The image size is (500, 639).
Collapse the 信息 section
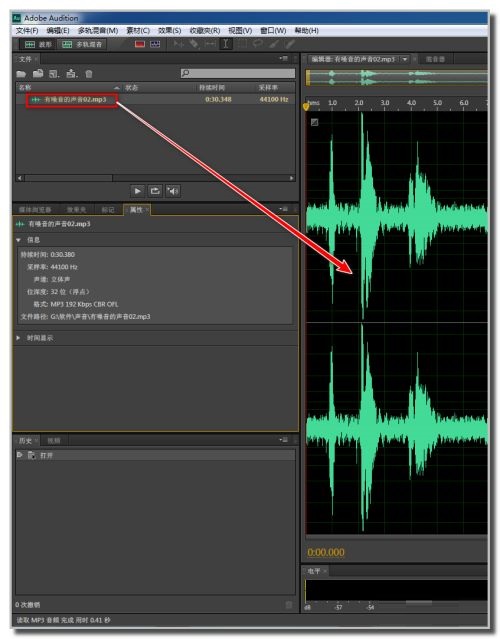tap(18, 240)
